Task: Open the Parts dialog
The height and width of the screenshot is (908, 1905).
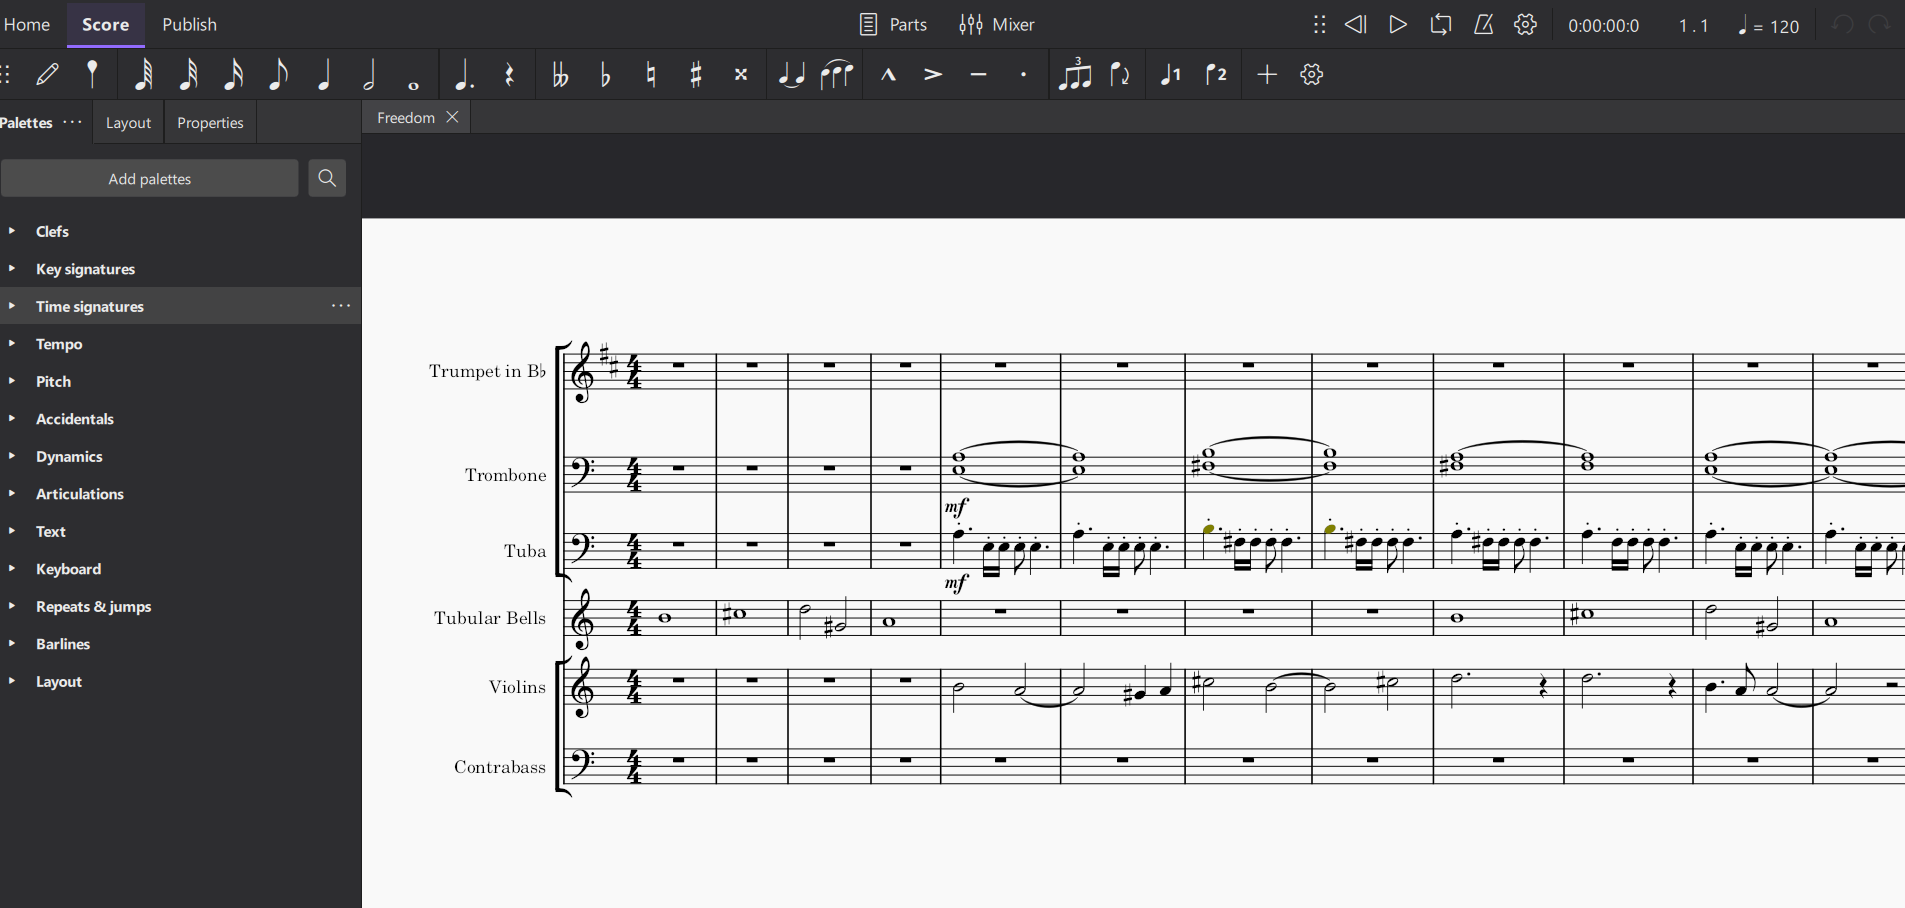Action: tap(893, 24)
